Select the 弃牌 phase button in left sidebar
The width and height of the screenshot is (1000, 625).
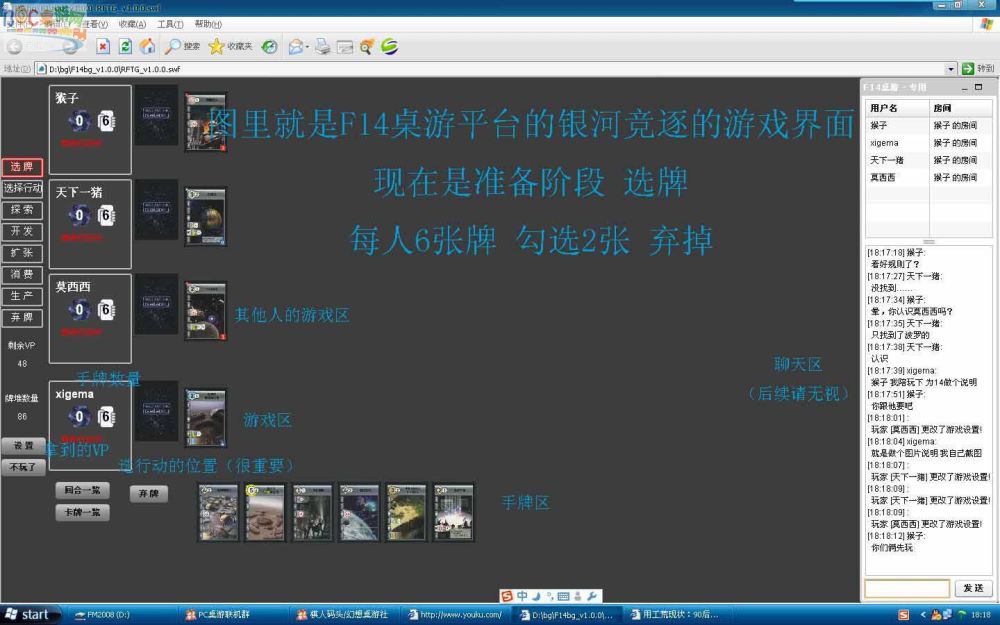(22, 318)
